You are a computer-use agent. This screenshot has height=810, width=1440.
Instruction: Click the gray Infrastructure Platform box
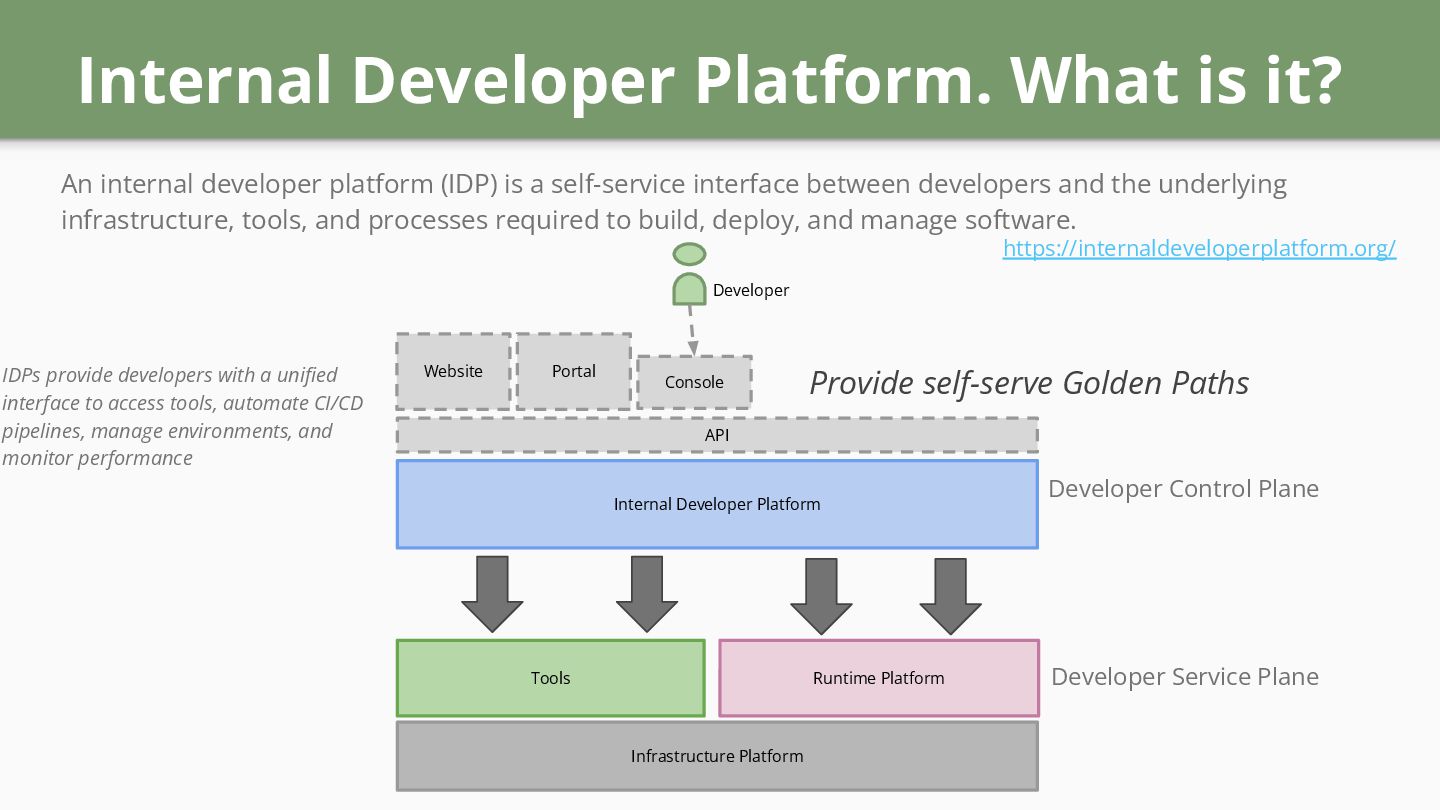pyautogui.click(x=717, y=756)
